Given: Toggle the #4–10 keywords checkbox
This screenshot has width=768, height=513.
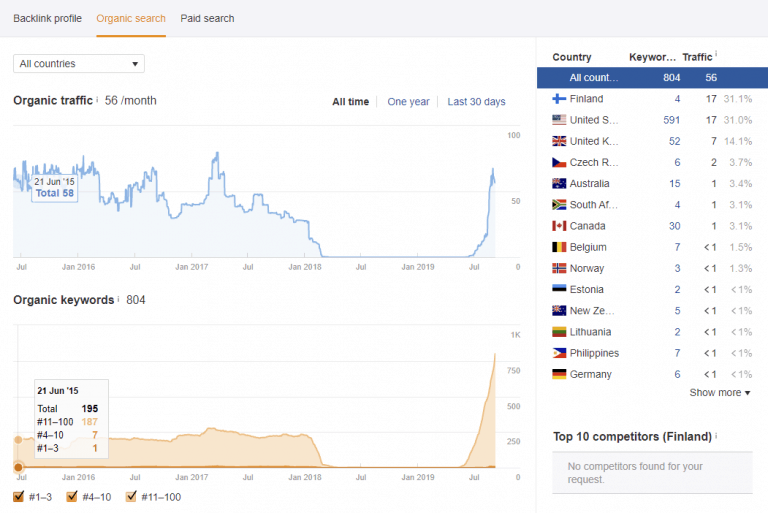Looking at the screenshot, I should click(x=73, y=497).
